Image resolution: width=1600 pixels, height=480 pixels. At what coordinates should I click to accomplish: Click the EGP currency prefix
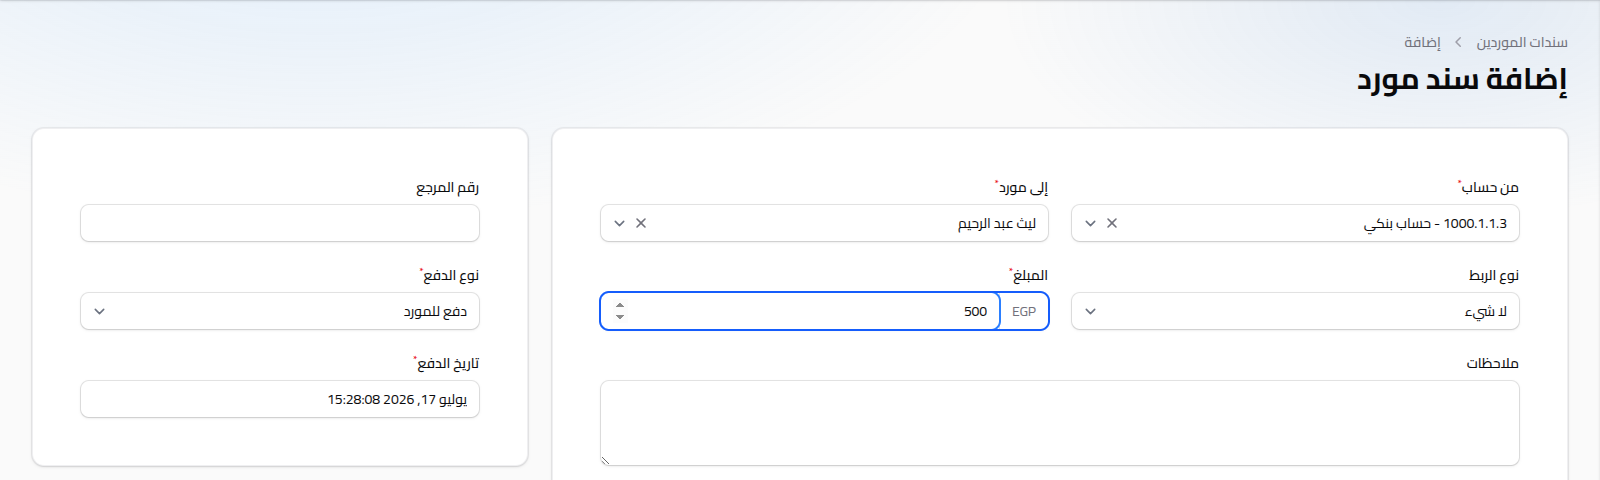1024,311
